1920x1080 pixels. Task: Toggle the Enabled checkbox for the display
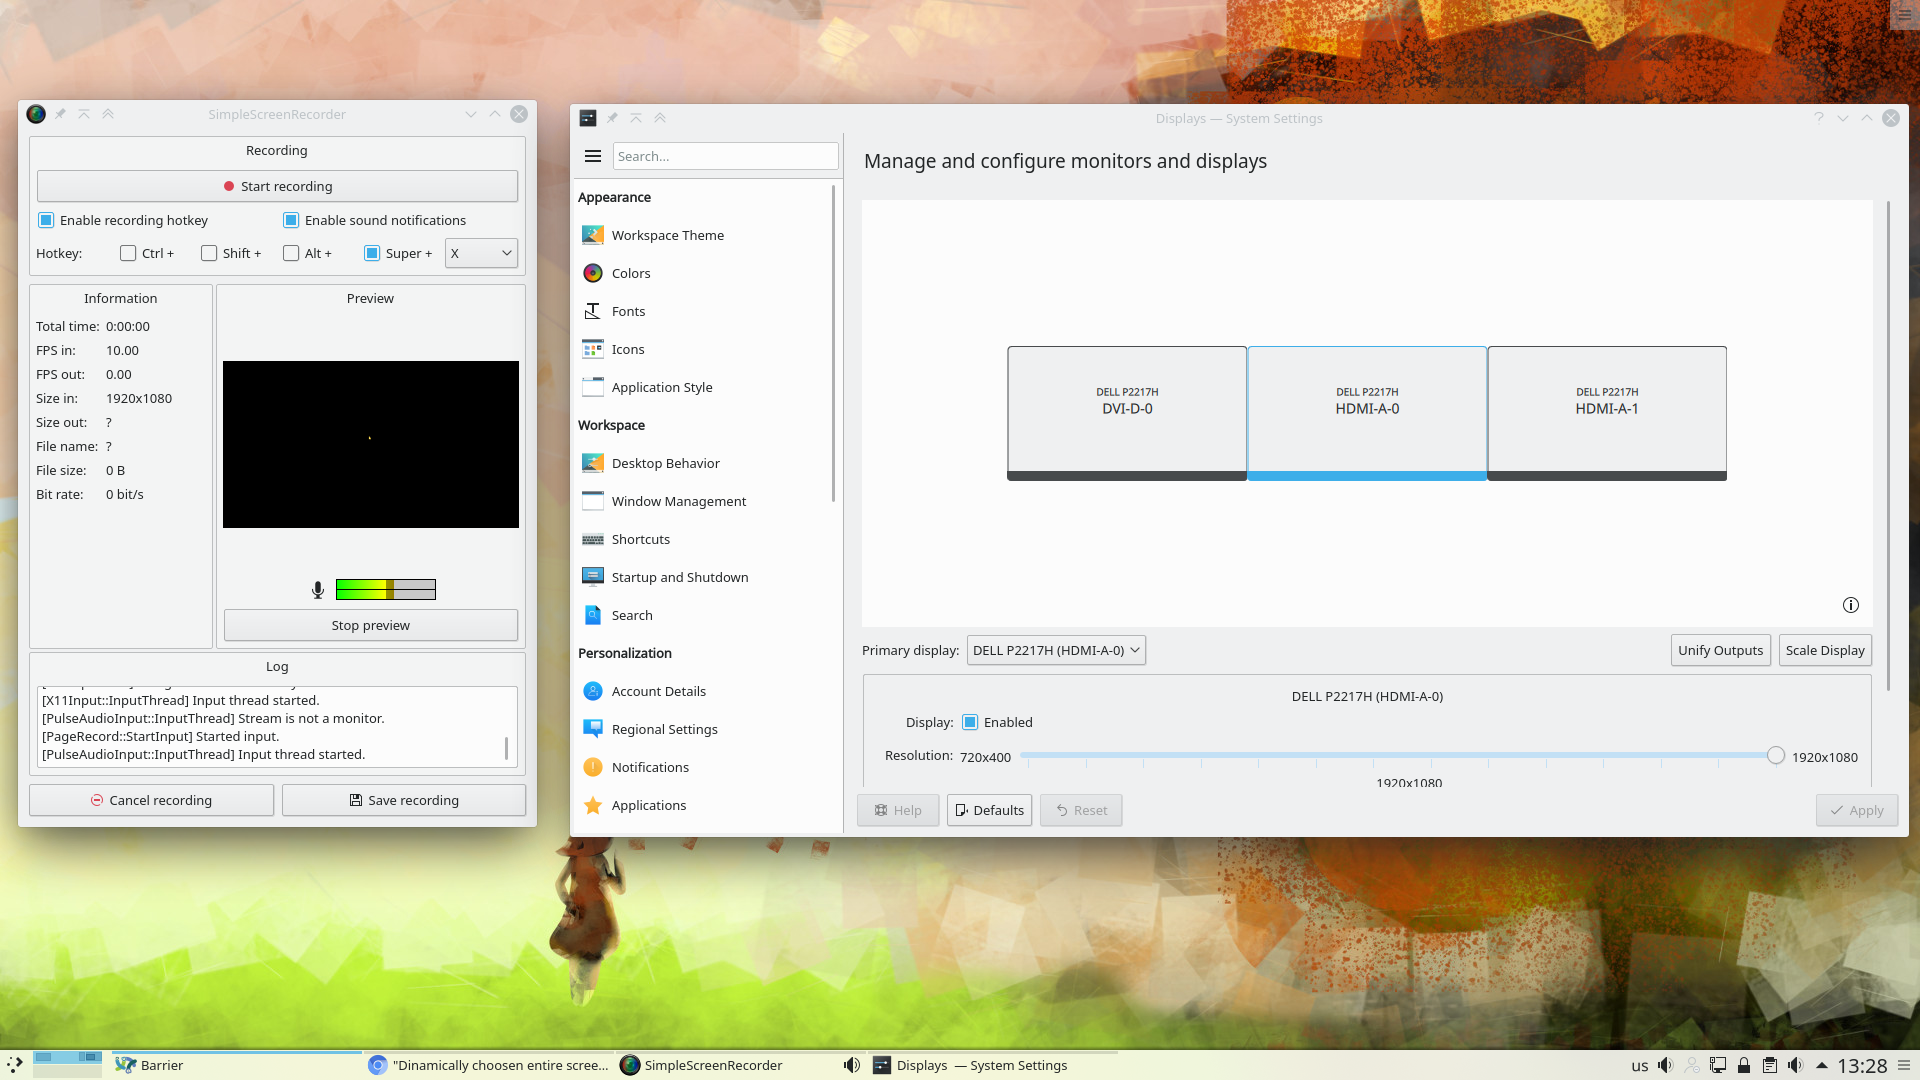[x=970, y=722]
